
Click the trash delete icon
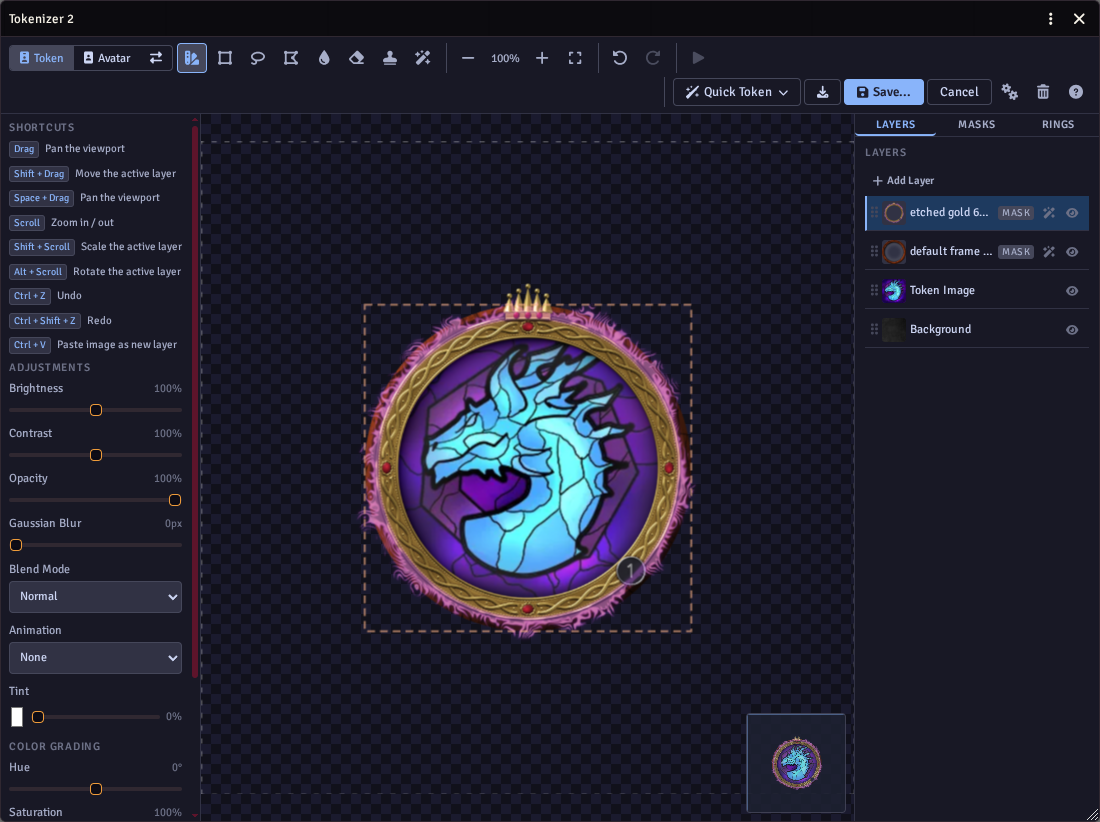[x=1043, y=92]
